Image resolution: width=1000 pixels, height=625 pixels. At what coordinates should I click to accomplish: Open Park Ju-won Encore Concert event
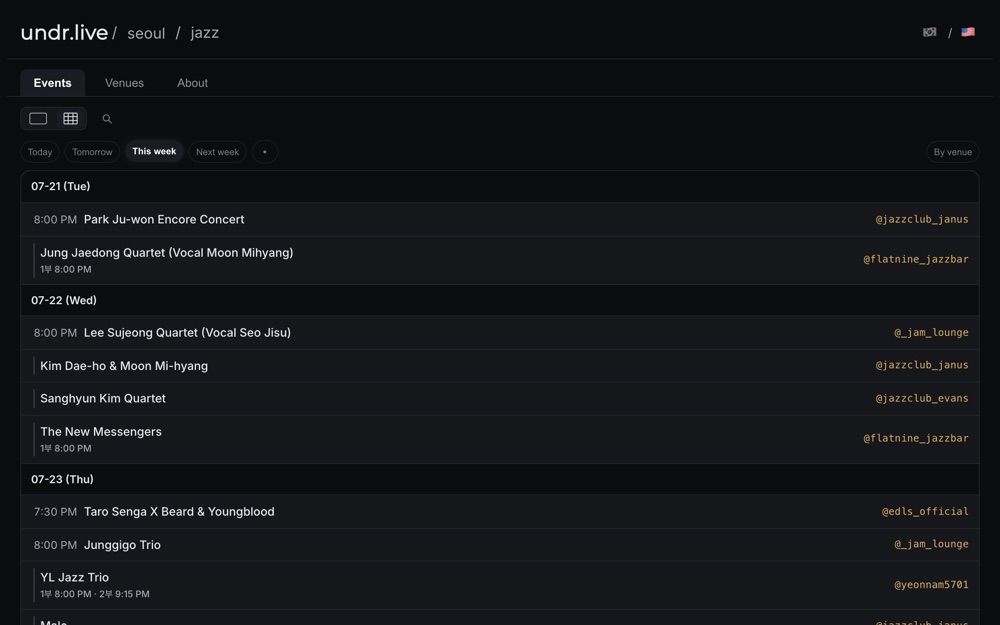point(164,219)
